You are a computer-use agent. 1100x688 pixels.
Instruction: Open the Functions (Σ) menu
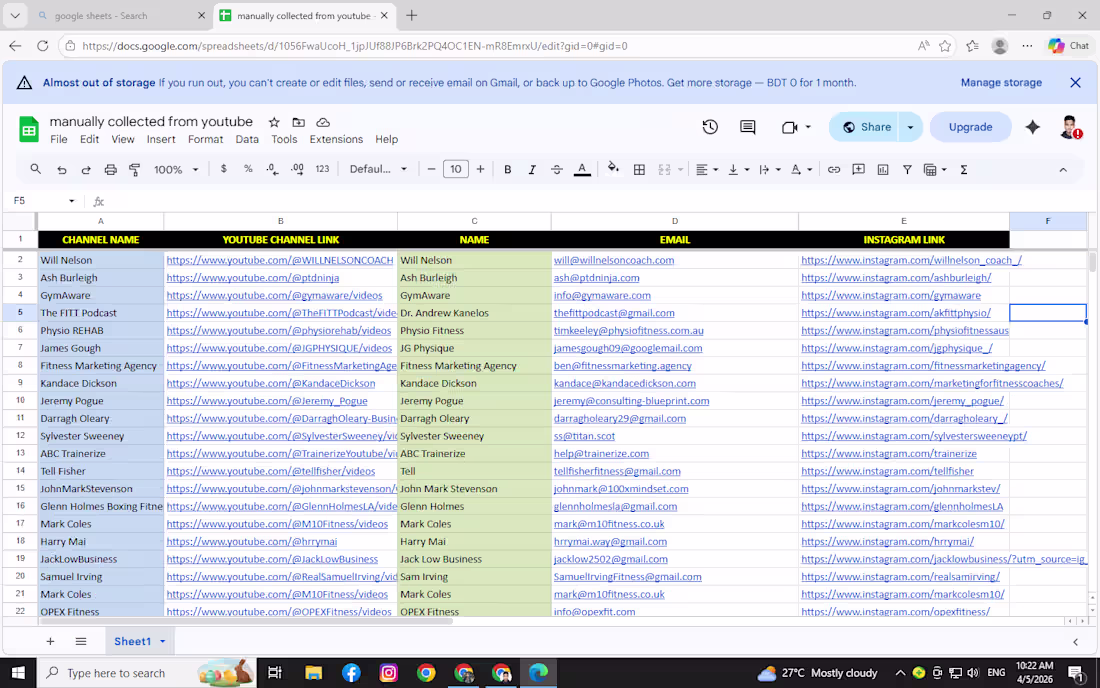[964, 169]
